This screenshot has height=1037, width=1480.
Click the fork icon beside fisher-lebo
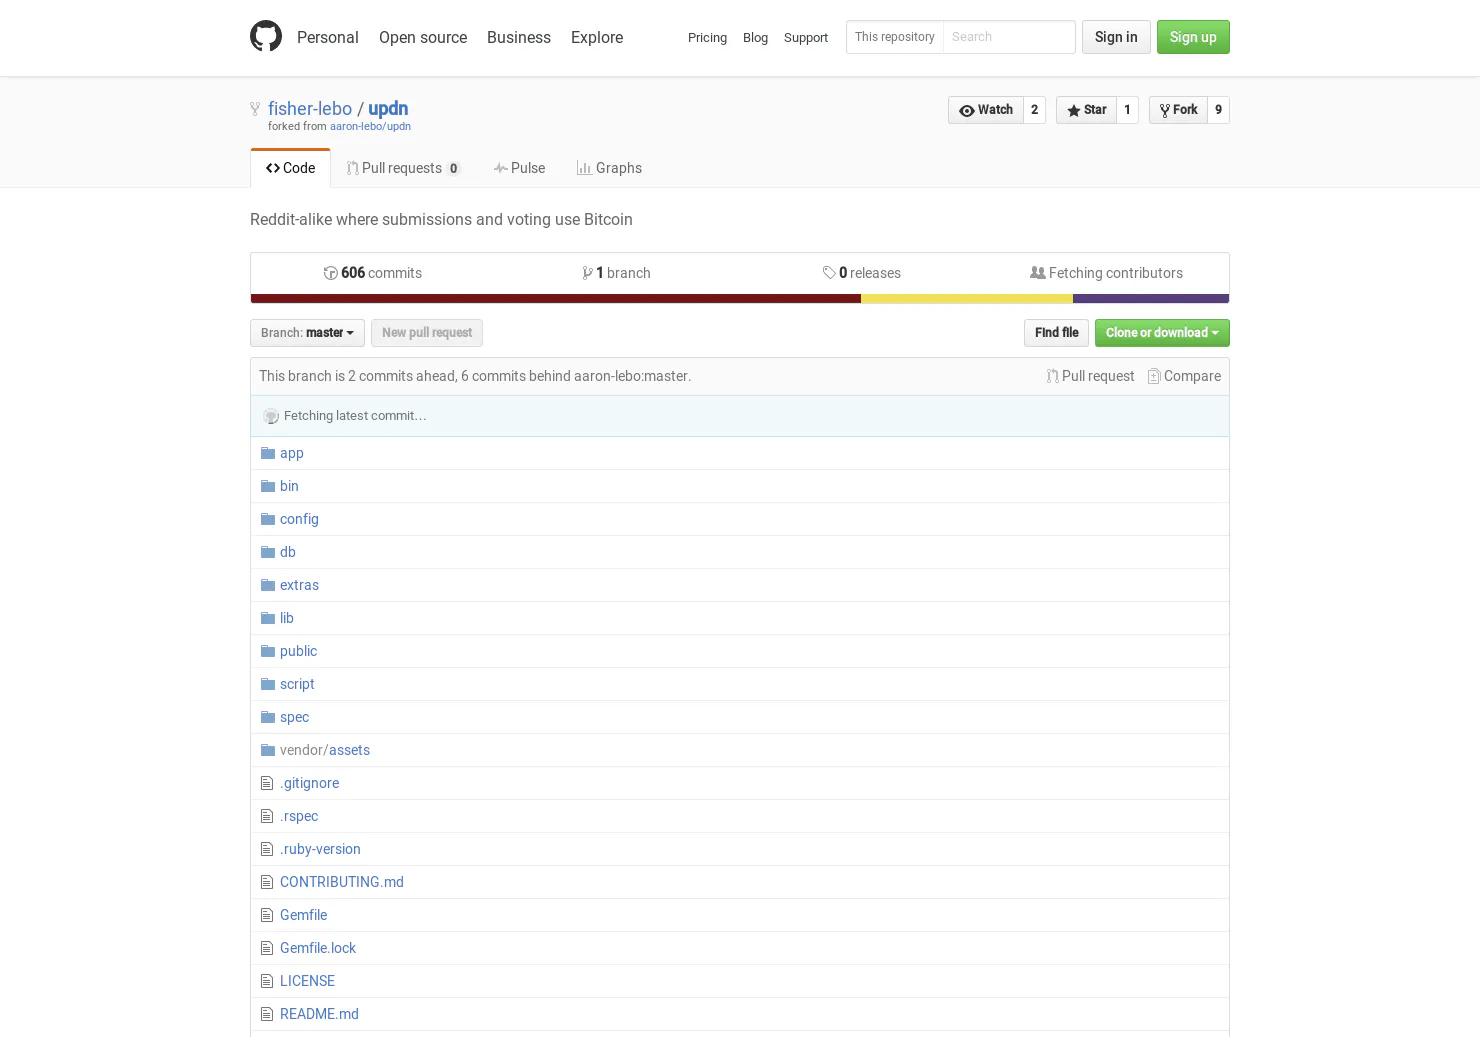[255, 109]
